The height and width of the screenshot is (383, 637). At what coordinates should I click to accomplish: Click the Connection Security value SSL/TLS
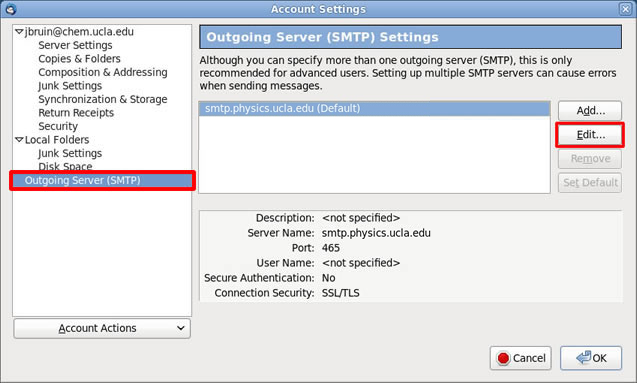coord(340,293)
